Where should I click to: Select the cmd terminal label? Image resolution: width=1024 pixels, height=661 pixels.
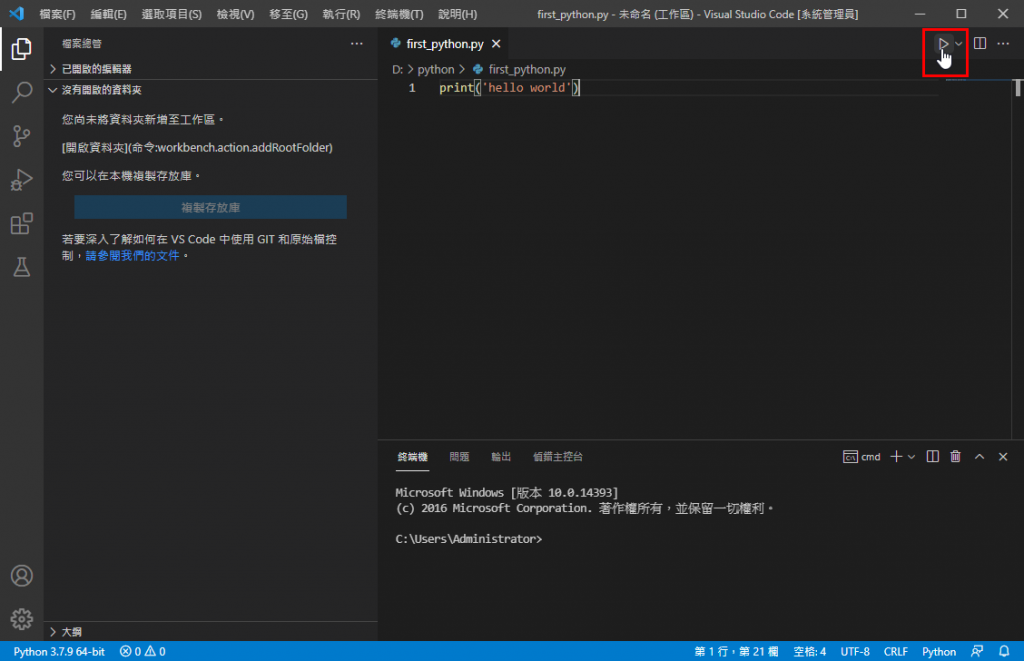click(861, 457)
